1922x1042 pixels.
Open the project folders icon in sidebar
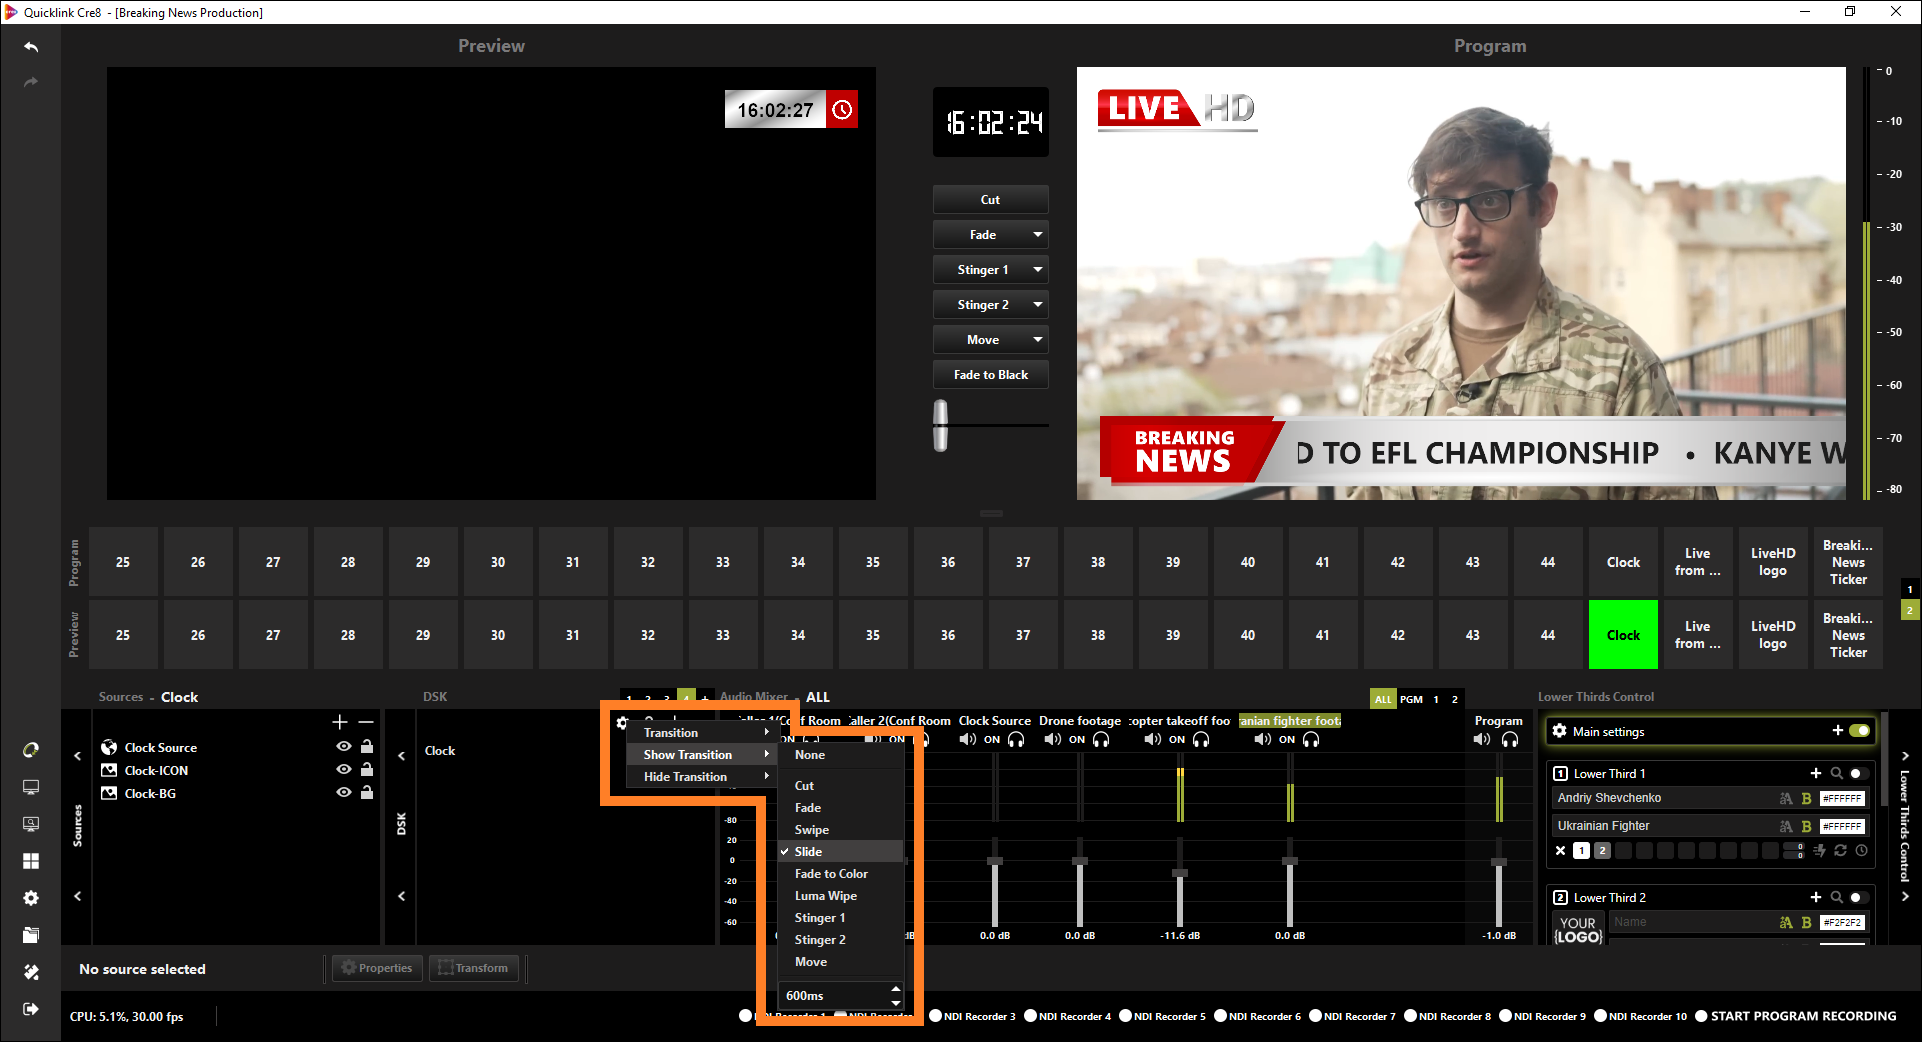tap(31, 935)
